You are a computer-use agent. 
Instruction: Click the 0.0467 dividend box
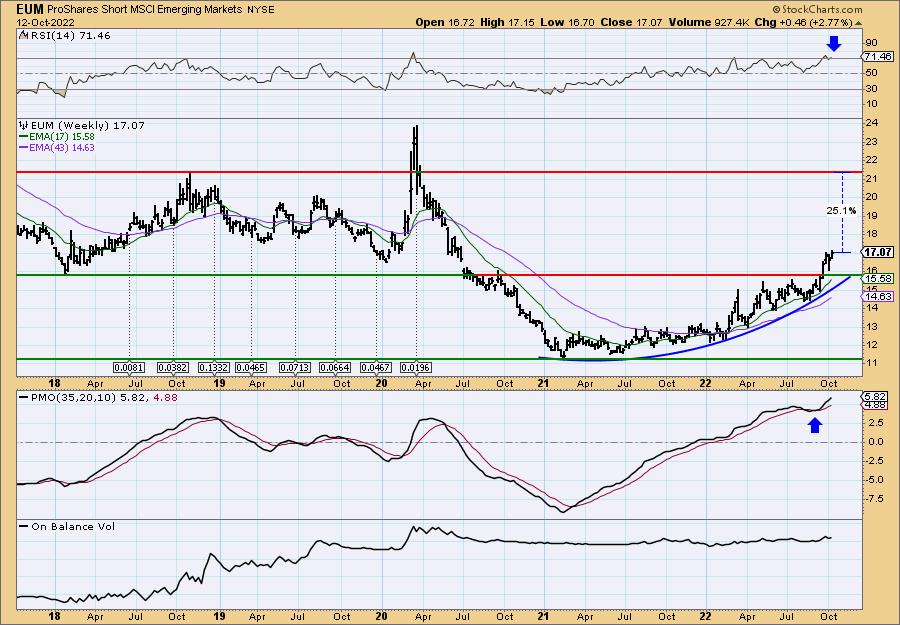tap(375, 367)
